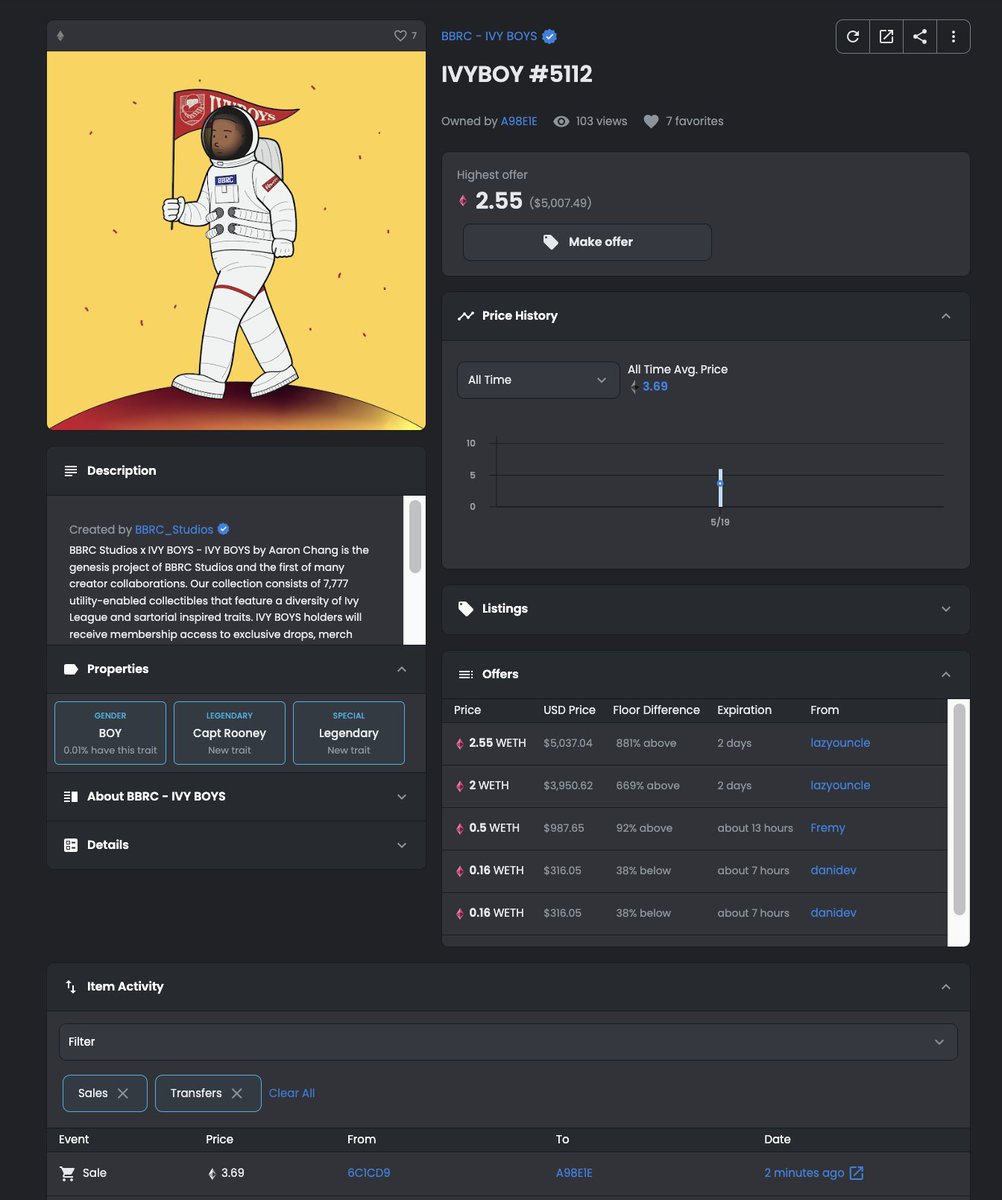Open buyer A98E1E link in sale row
Screen dimensions: 1002x1200
(574, 1173)
